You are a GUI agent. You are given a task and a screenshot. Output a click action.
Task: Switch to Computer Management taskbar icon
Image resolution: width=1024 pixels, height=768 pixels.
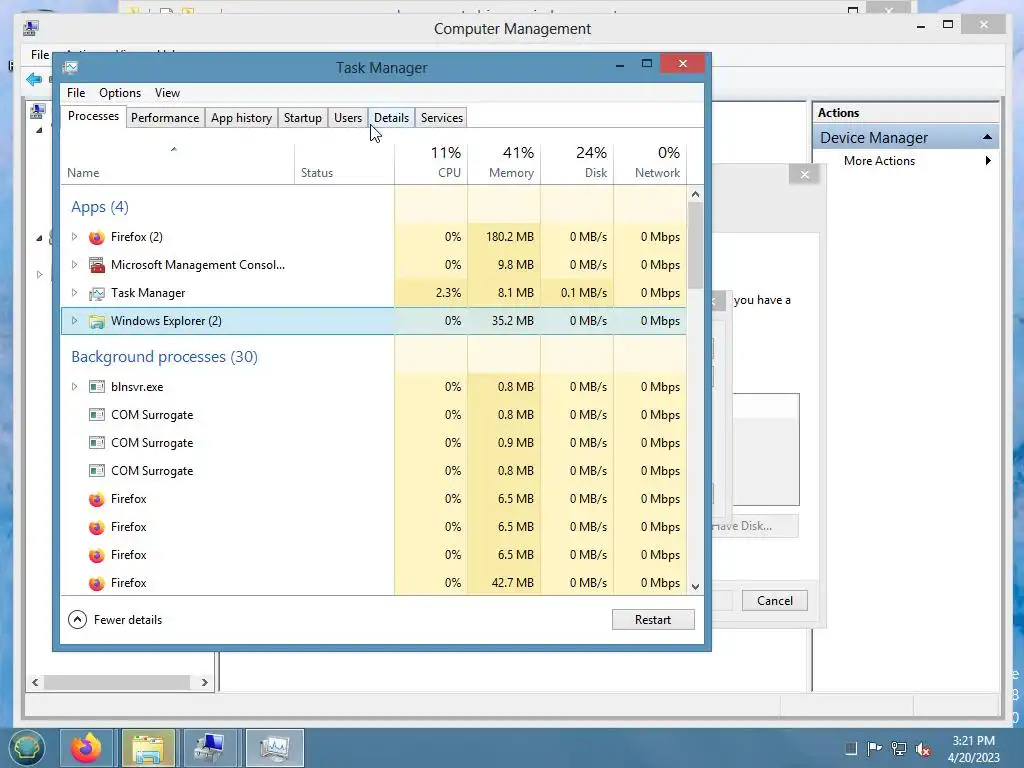tap(210, 748)
